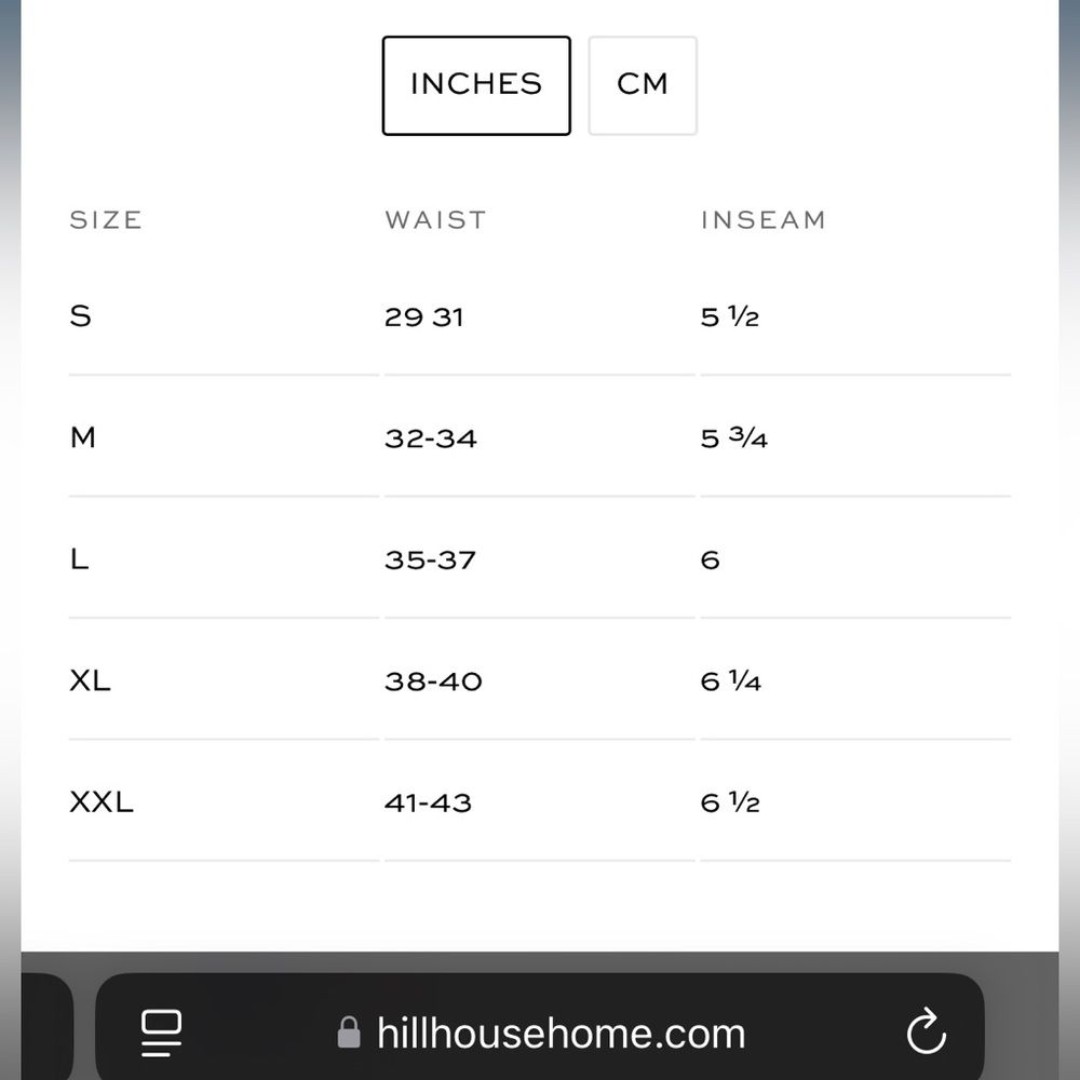Tap the 32-34 waist value
Image resolution: width=1080 pixels, height=1080 pixels.
pyautogui.click(x=430, y=438)
